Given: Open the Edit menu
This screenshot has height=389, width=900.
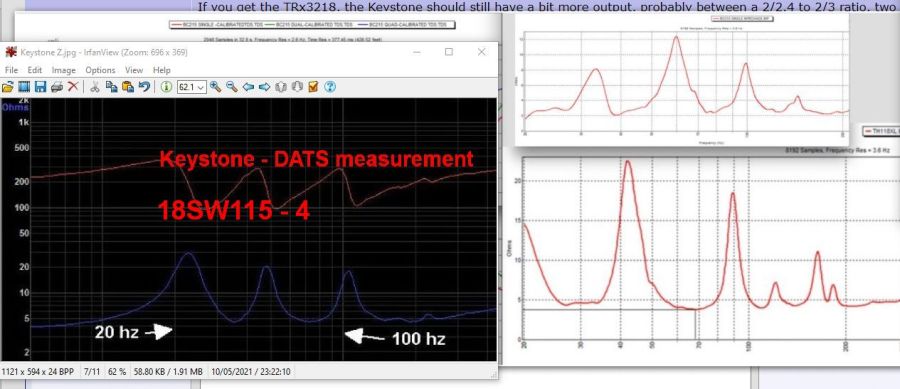Looking at the screenshot, I should coord(35,70).
